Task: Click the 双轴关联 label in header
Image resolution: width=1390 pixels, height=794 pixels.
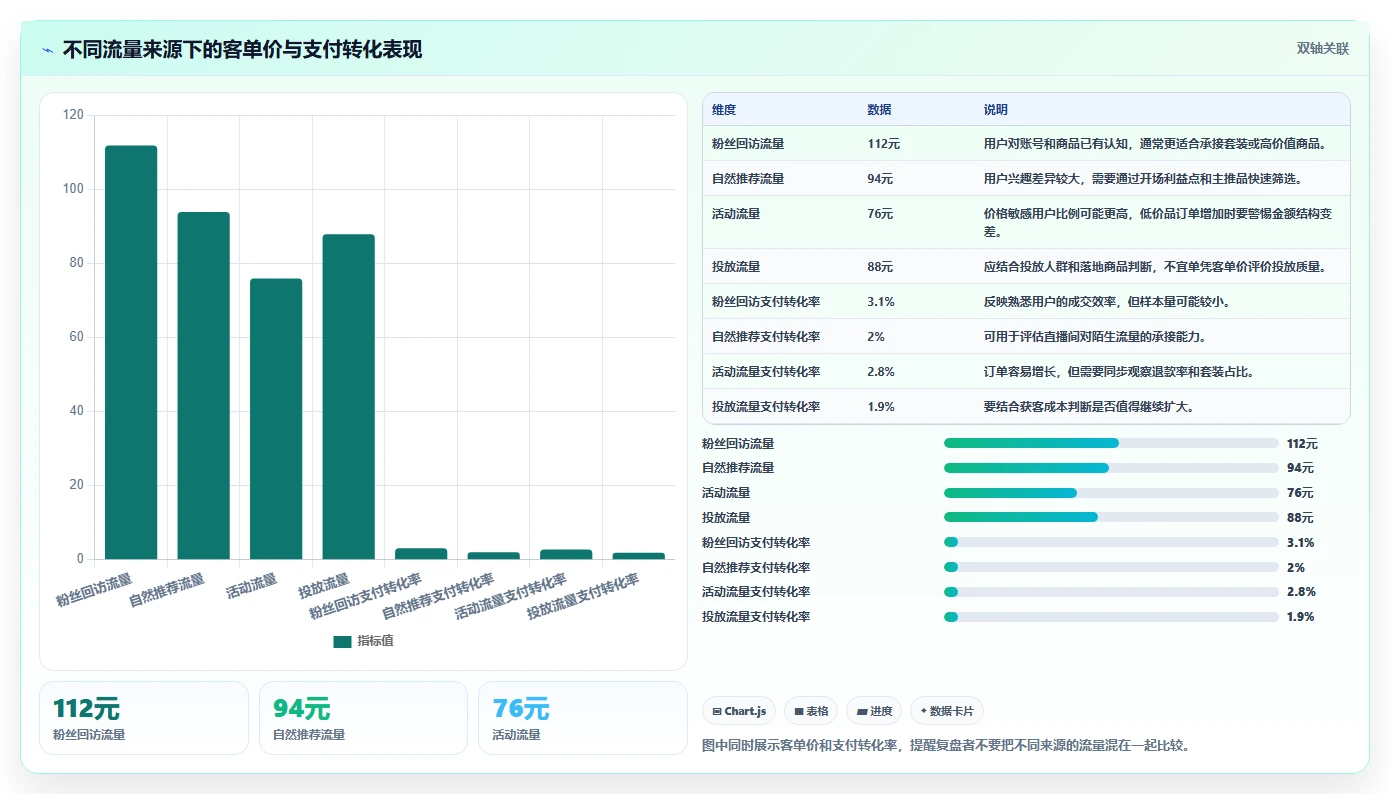Action: 1323,49
